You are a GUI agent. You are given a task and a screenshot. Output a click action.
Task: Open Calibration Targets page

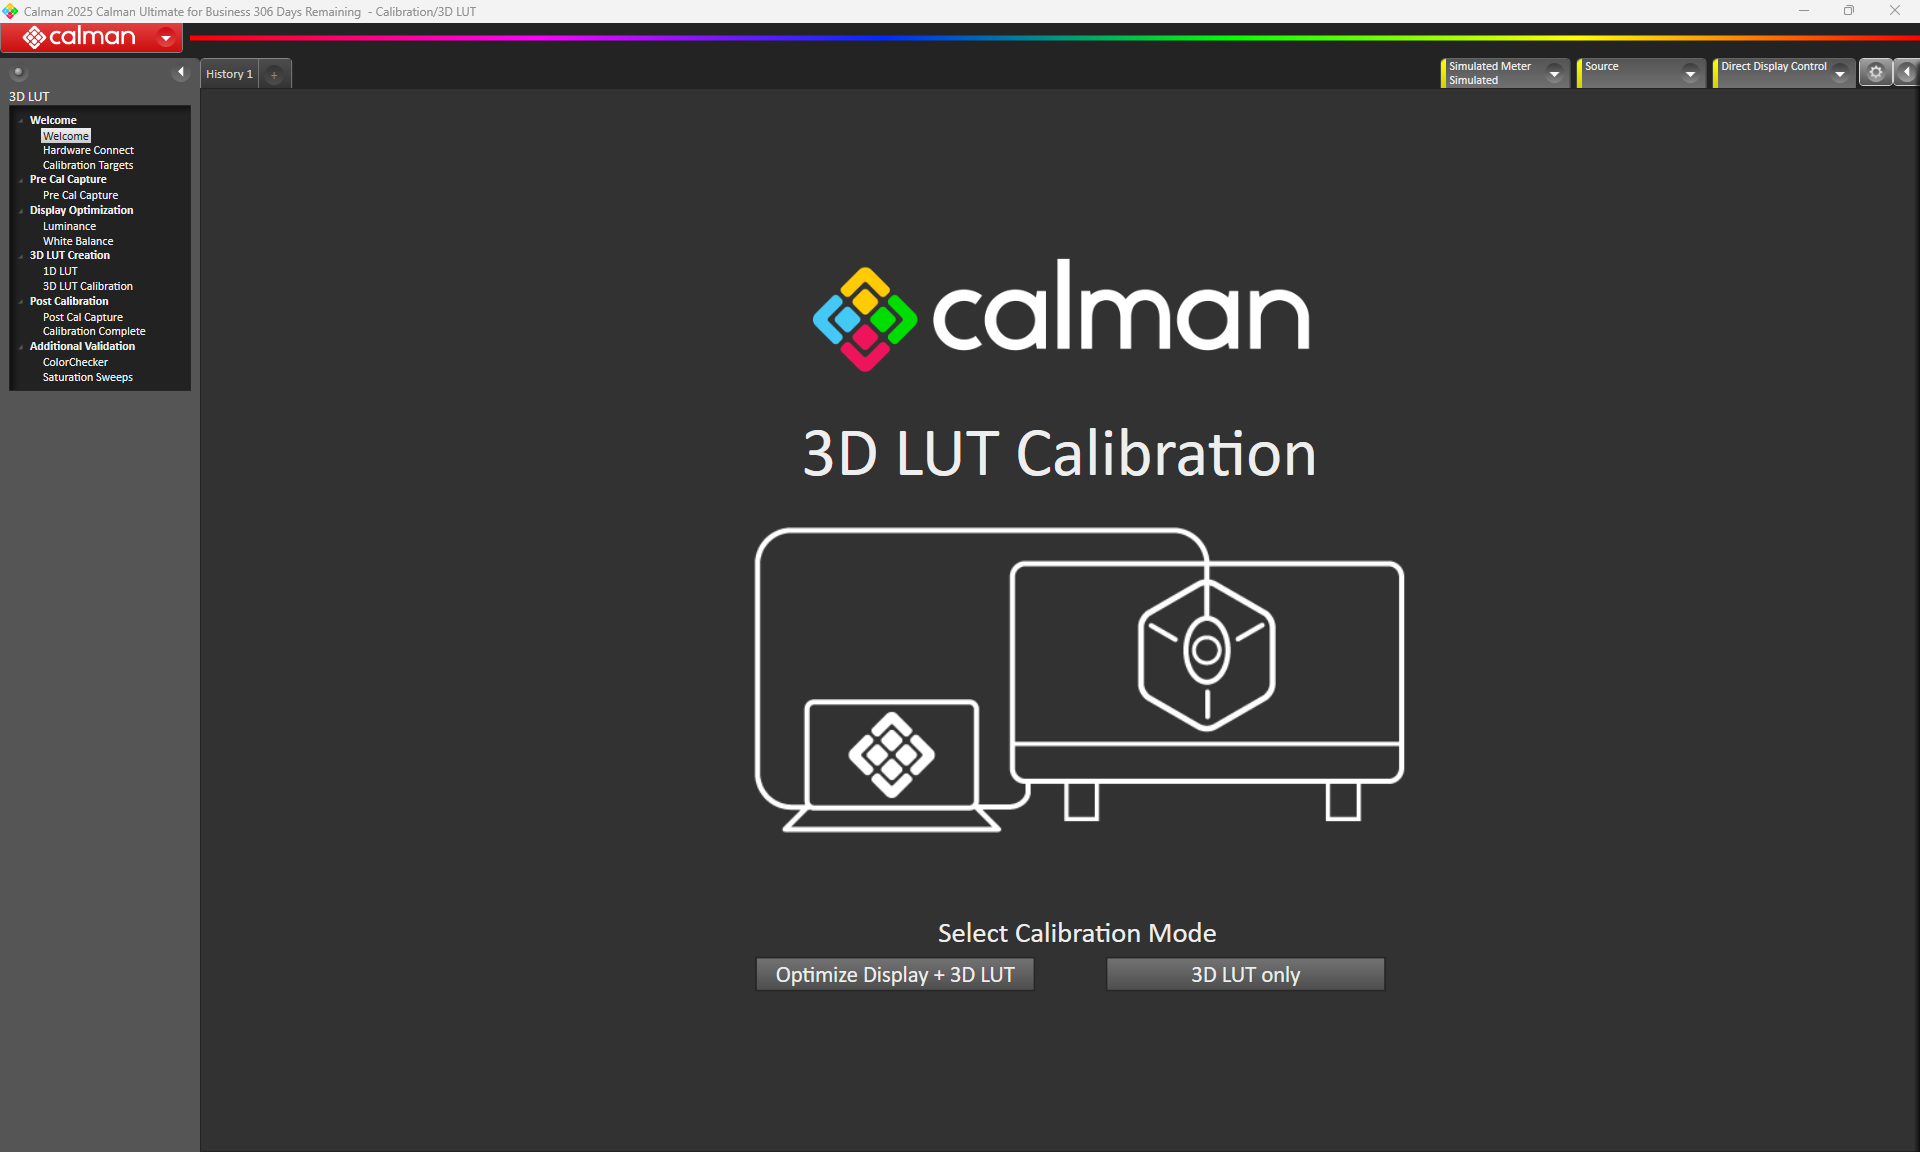pyautogui.click(x=88, y=165)
